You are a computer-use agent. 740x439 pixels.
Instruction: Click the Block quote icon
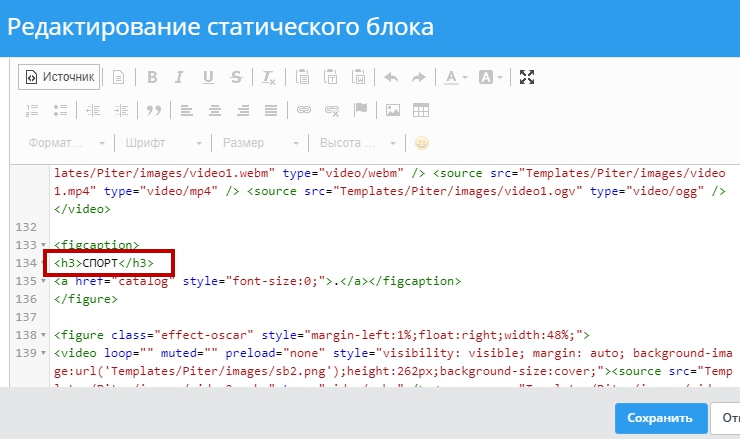[x=154, y=110]
